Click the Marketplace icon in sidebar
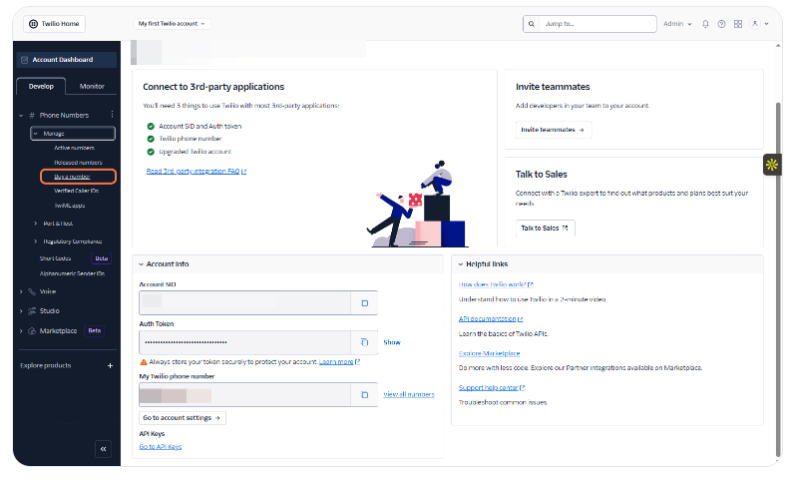The image size is (792, 487). coord(32,331)
